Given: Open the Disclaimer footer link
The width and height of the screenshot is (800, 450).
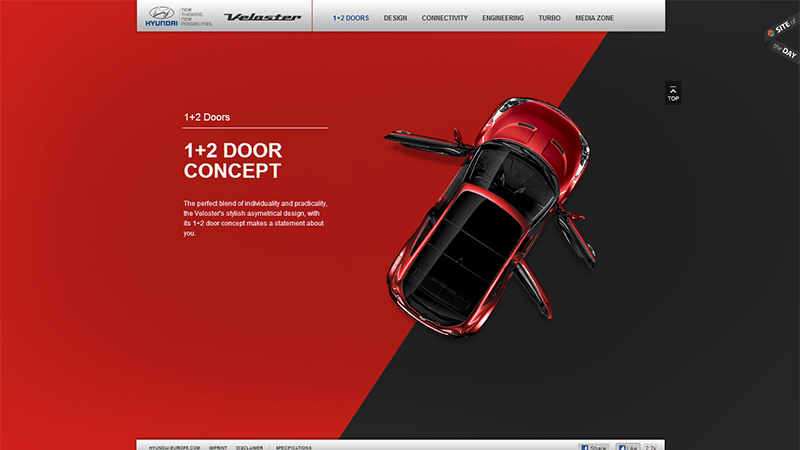Looking at the screenshot, I should click(x=249, y=447).
